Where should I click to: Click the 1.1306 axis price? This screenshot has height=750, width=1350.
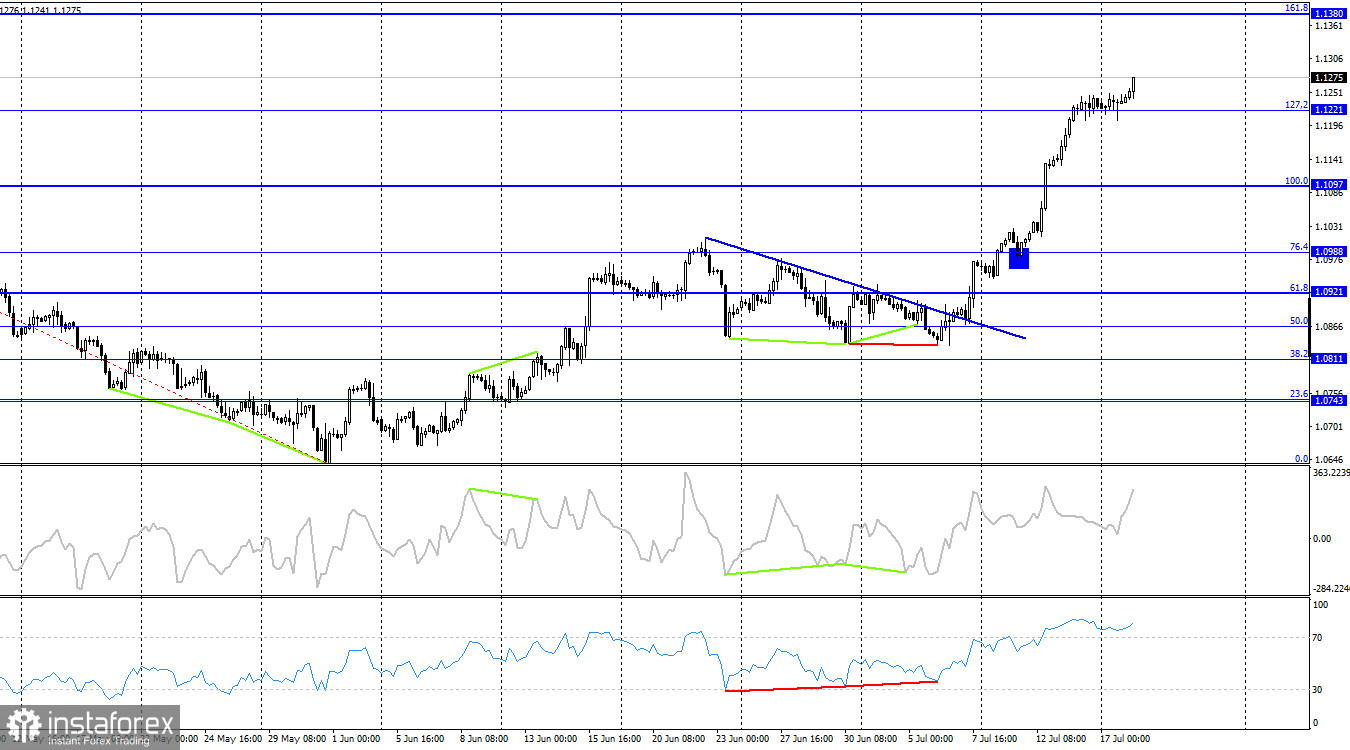click(1330, 59)
